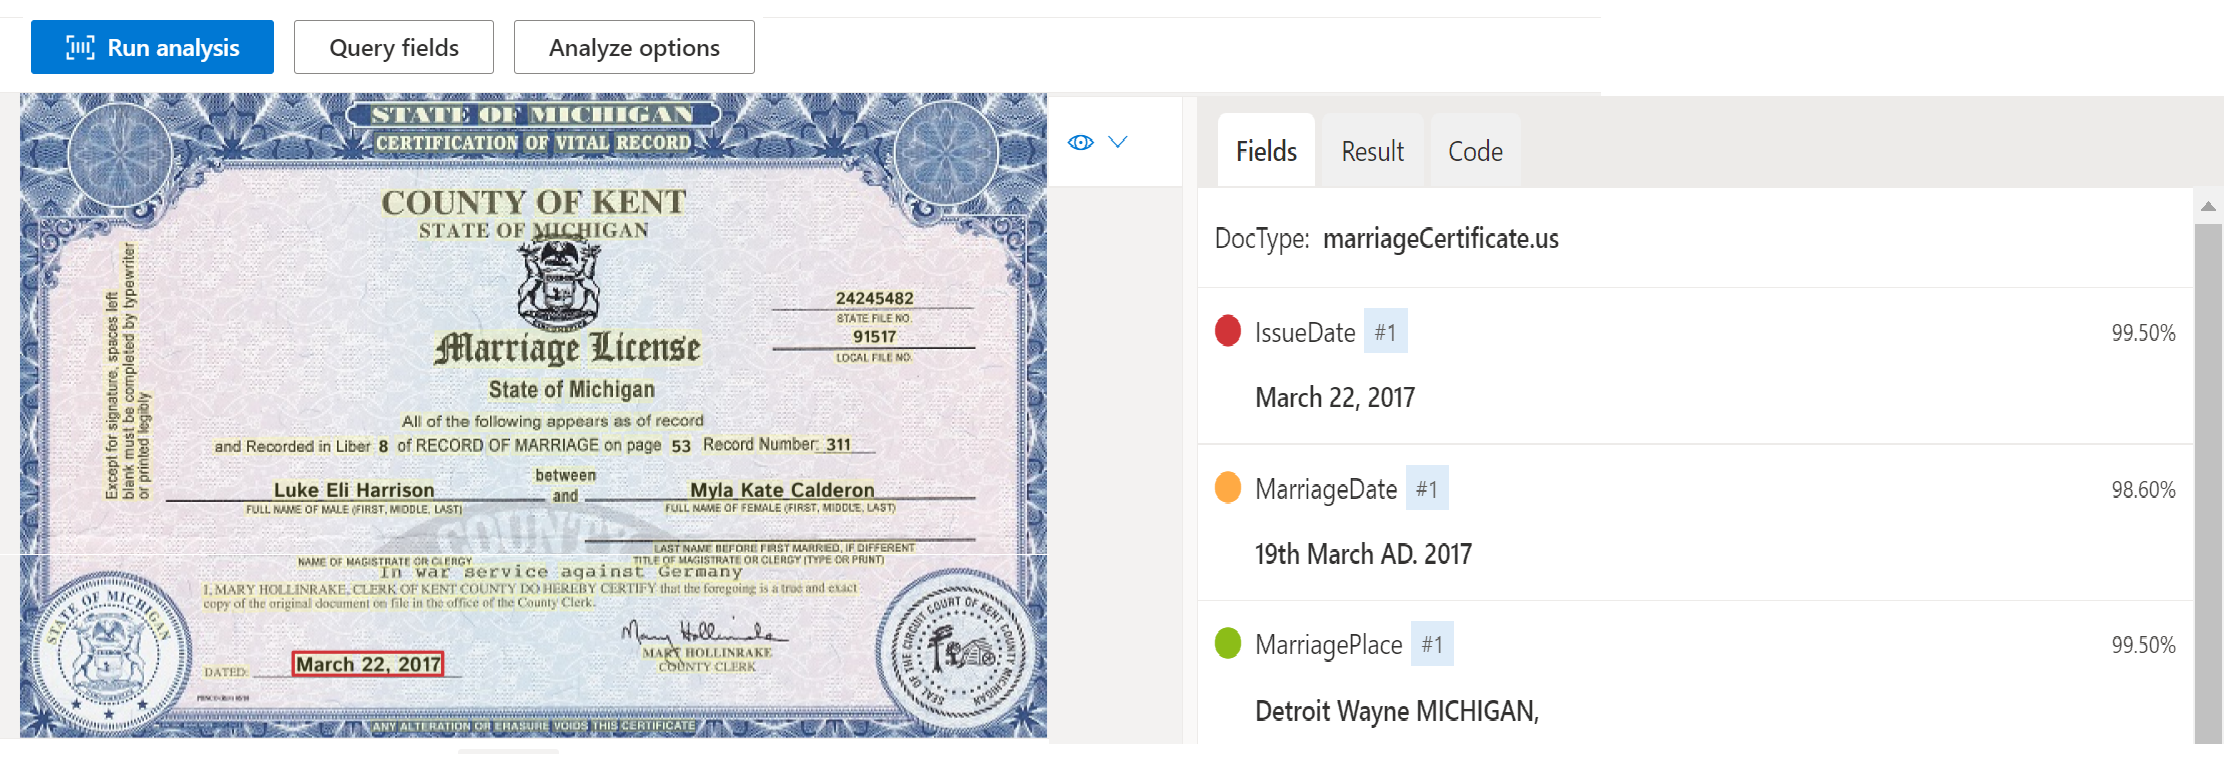Click the Run analysis button
Screen dimensions: 2233x760
coord(152,47)
